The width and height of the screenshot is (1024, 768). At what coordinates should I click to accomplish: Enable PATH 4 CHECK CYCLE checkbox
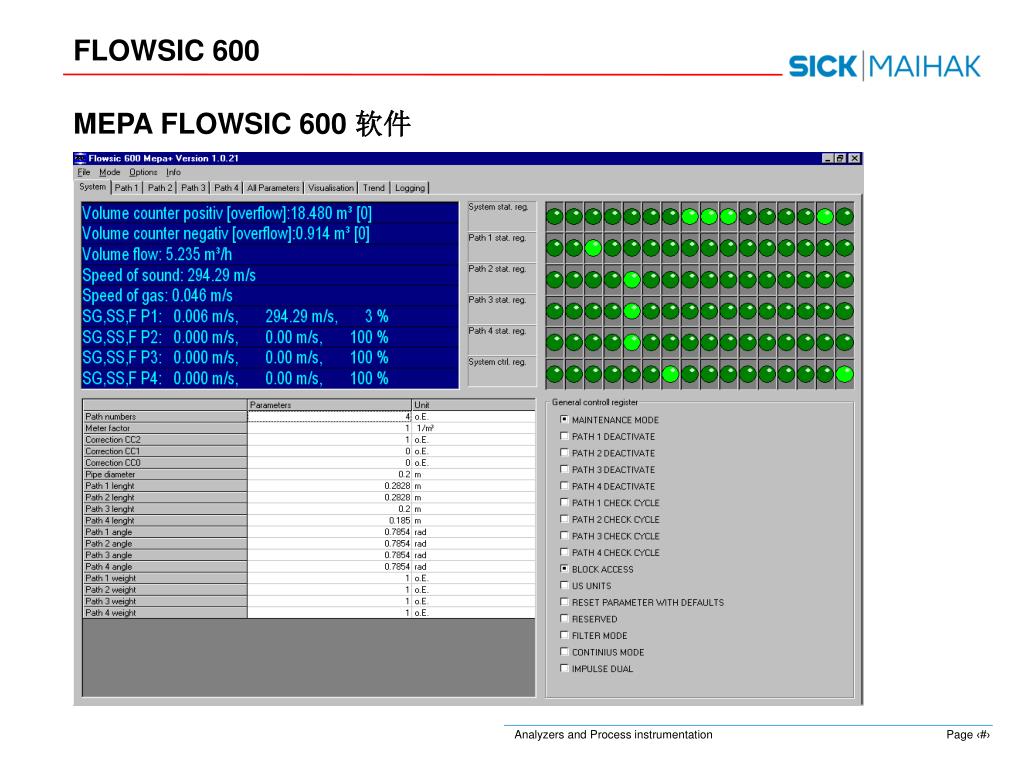pyautogui.click(x=564, y=552)
